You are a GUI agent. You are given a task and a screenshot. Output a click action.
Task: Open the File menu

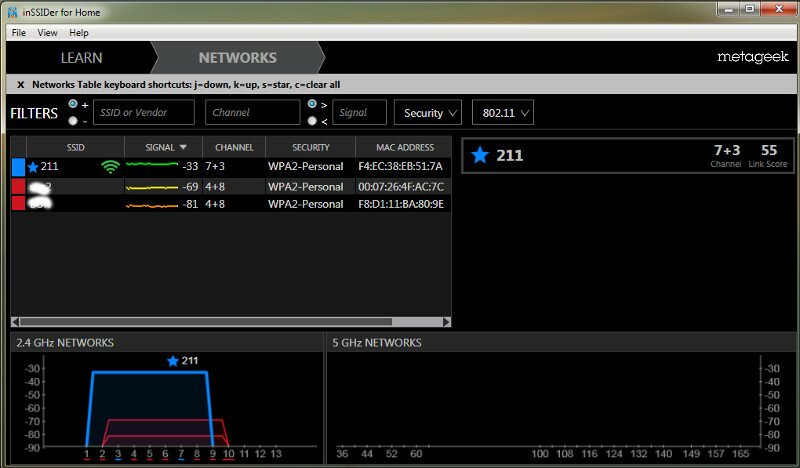tap(19, 33)
